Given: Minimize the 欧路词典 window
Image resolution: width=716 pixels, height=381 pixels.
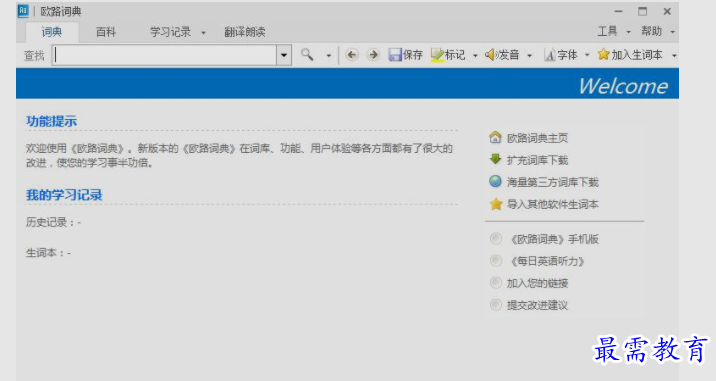Looking at the screenshot, I should click(618, 11).
